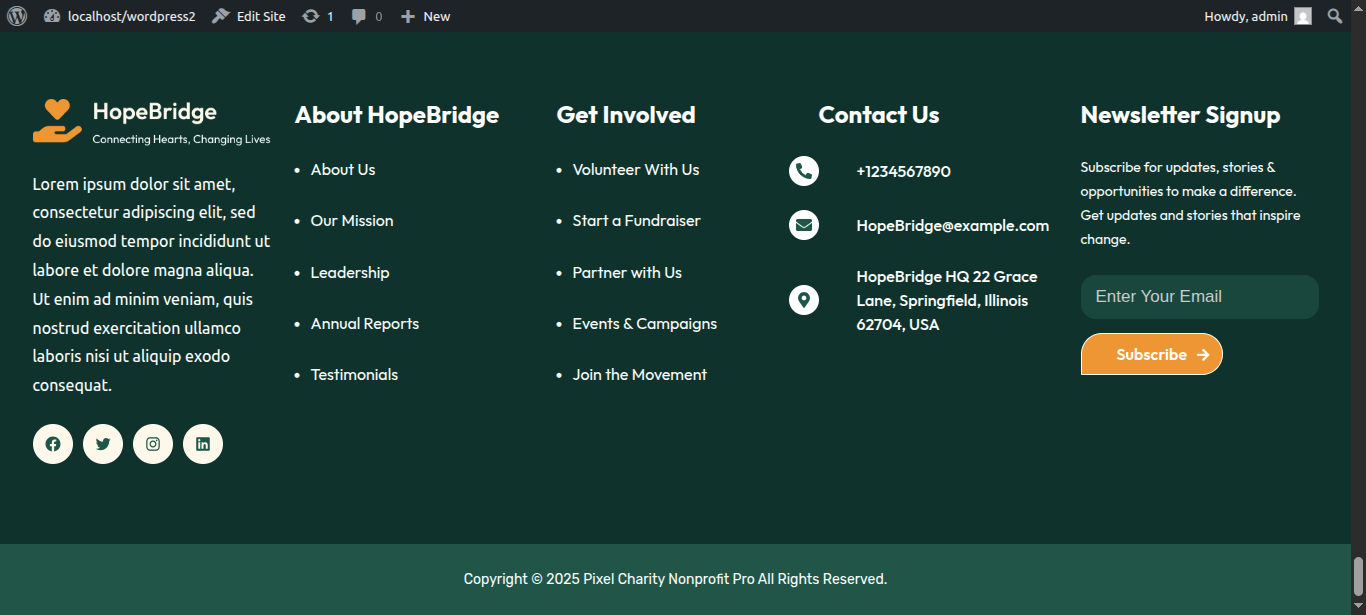The image size is (1366, 615).
Task: Open the Twitter social icon
Action: [x=103, y=444]
